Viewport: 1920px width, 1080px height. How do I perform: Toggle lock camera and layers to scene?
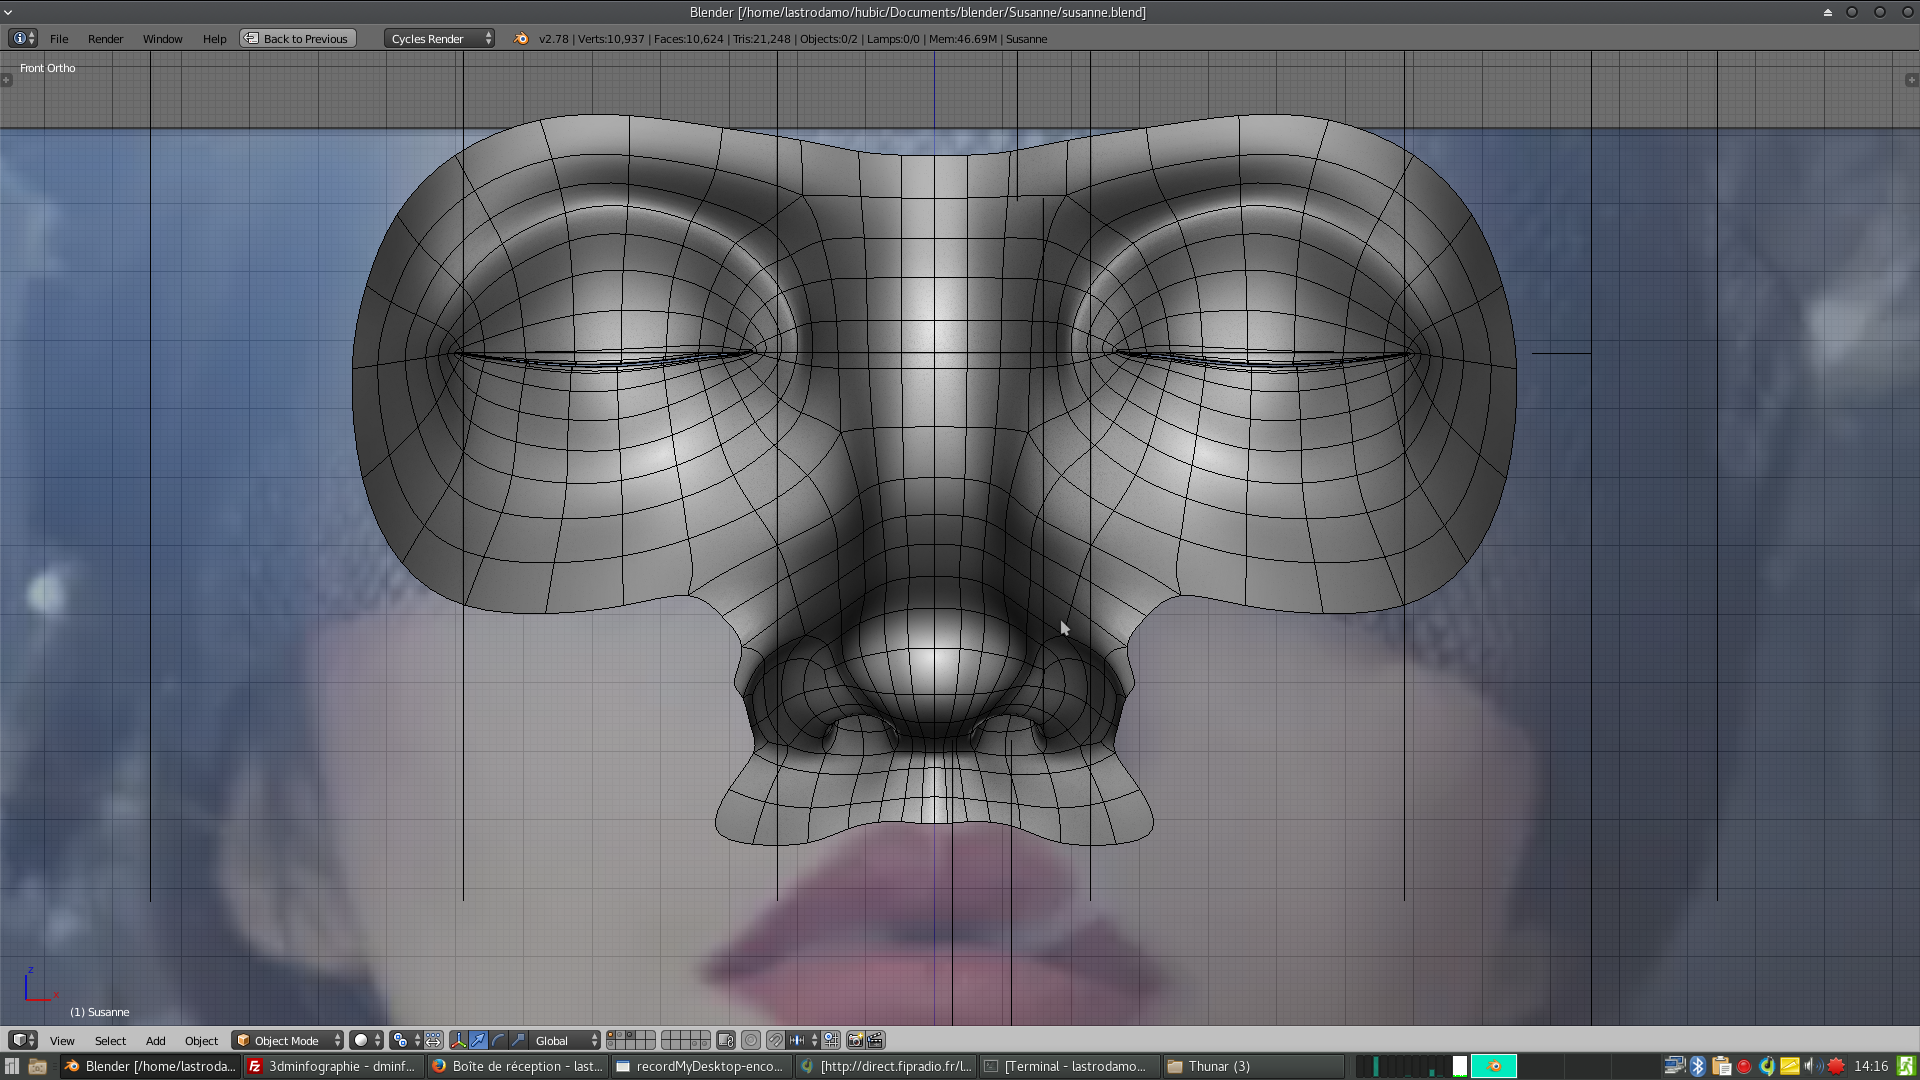[x=726, y=1041]
